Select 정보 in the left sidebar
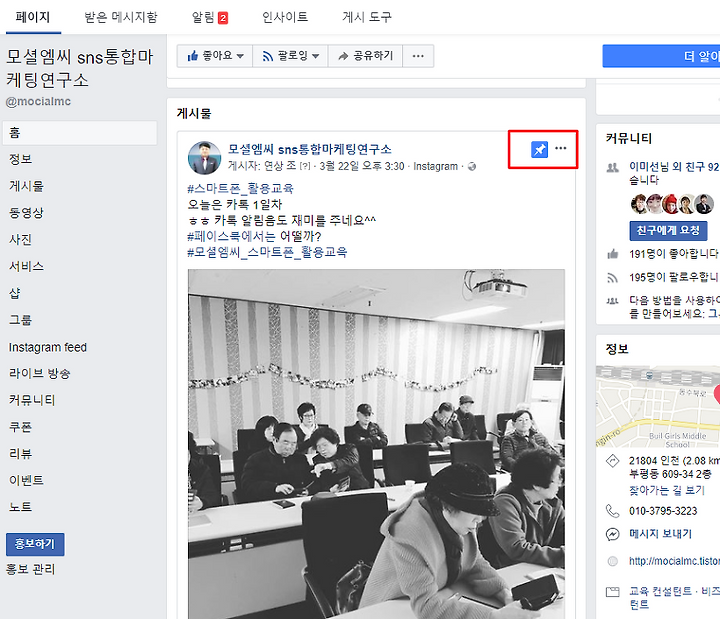 click(x=21, y=159)
